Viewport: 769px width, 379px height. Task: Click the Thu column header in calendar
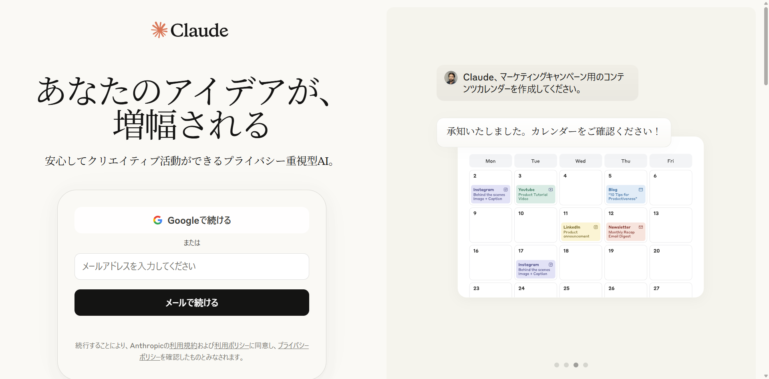[x=625, y=161]
